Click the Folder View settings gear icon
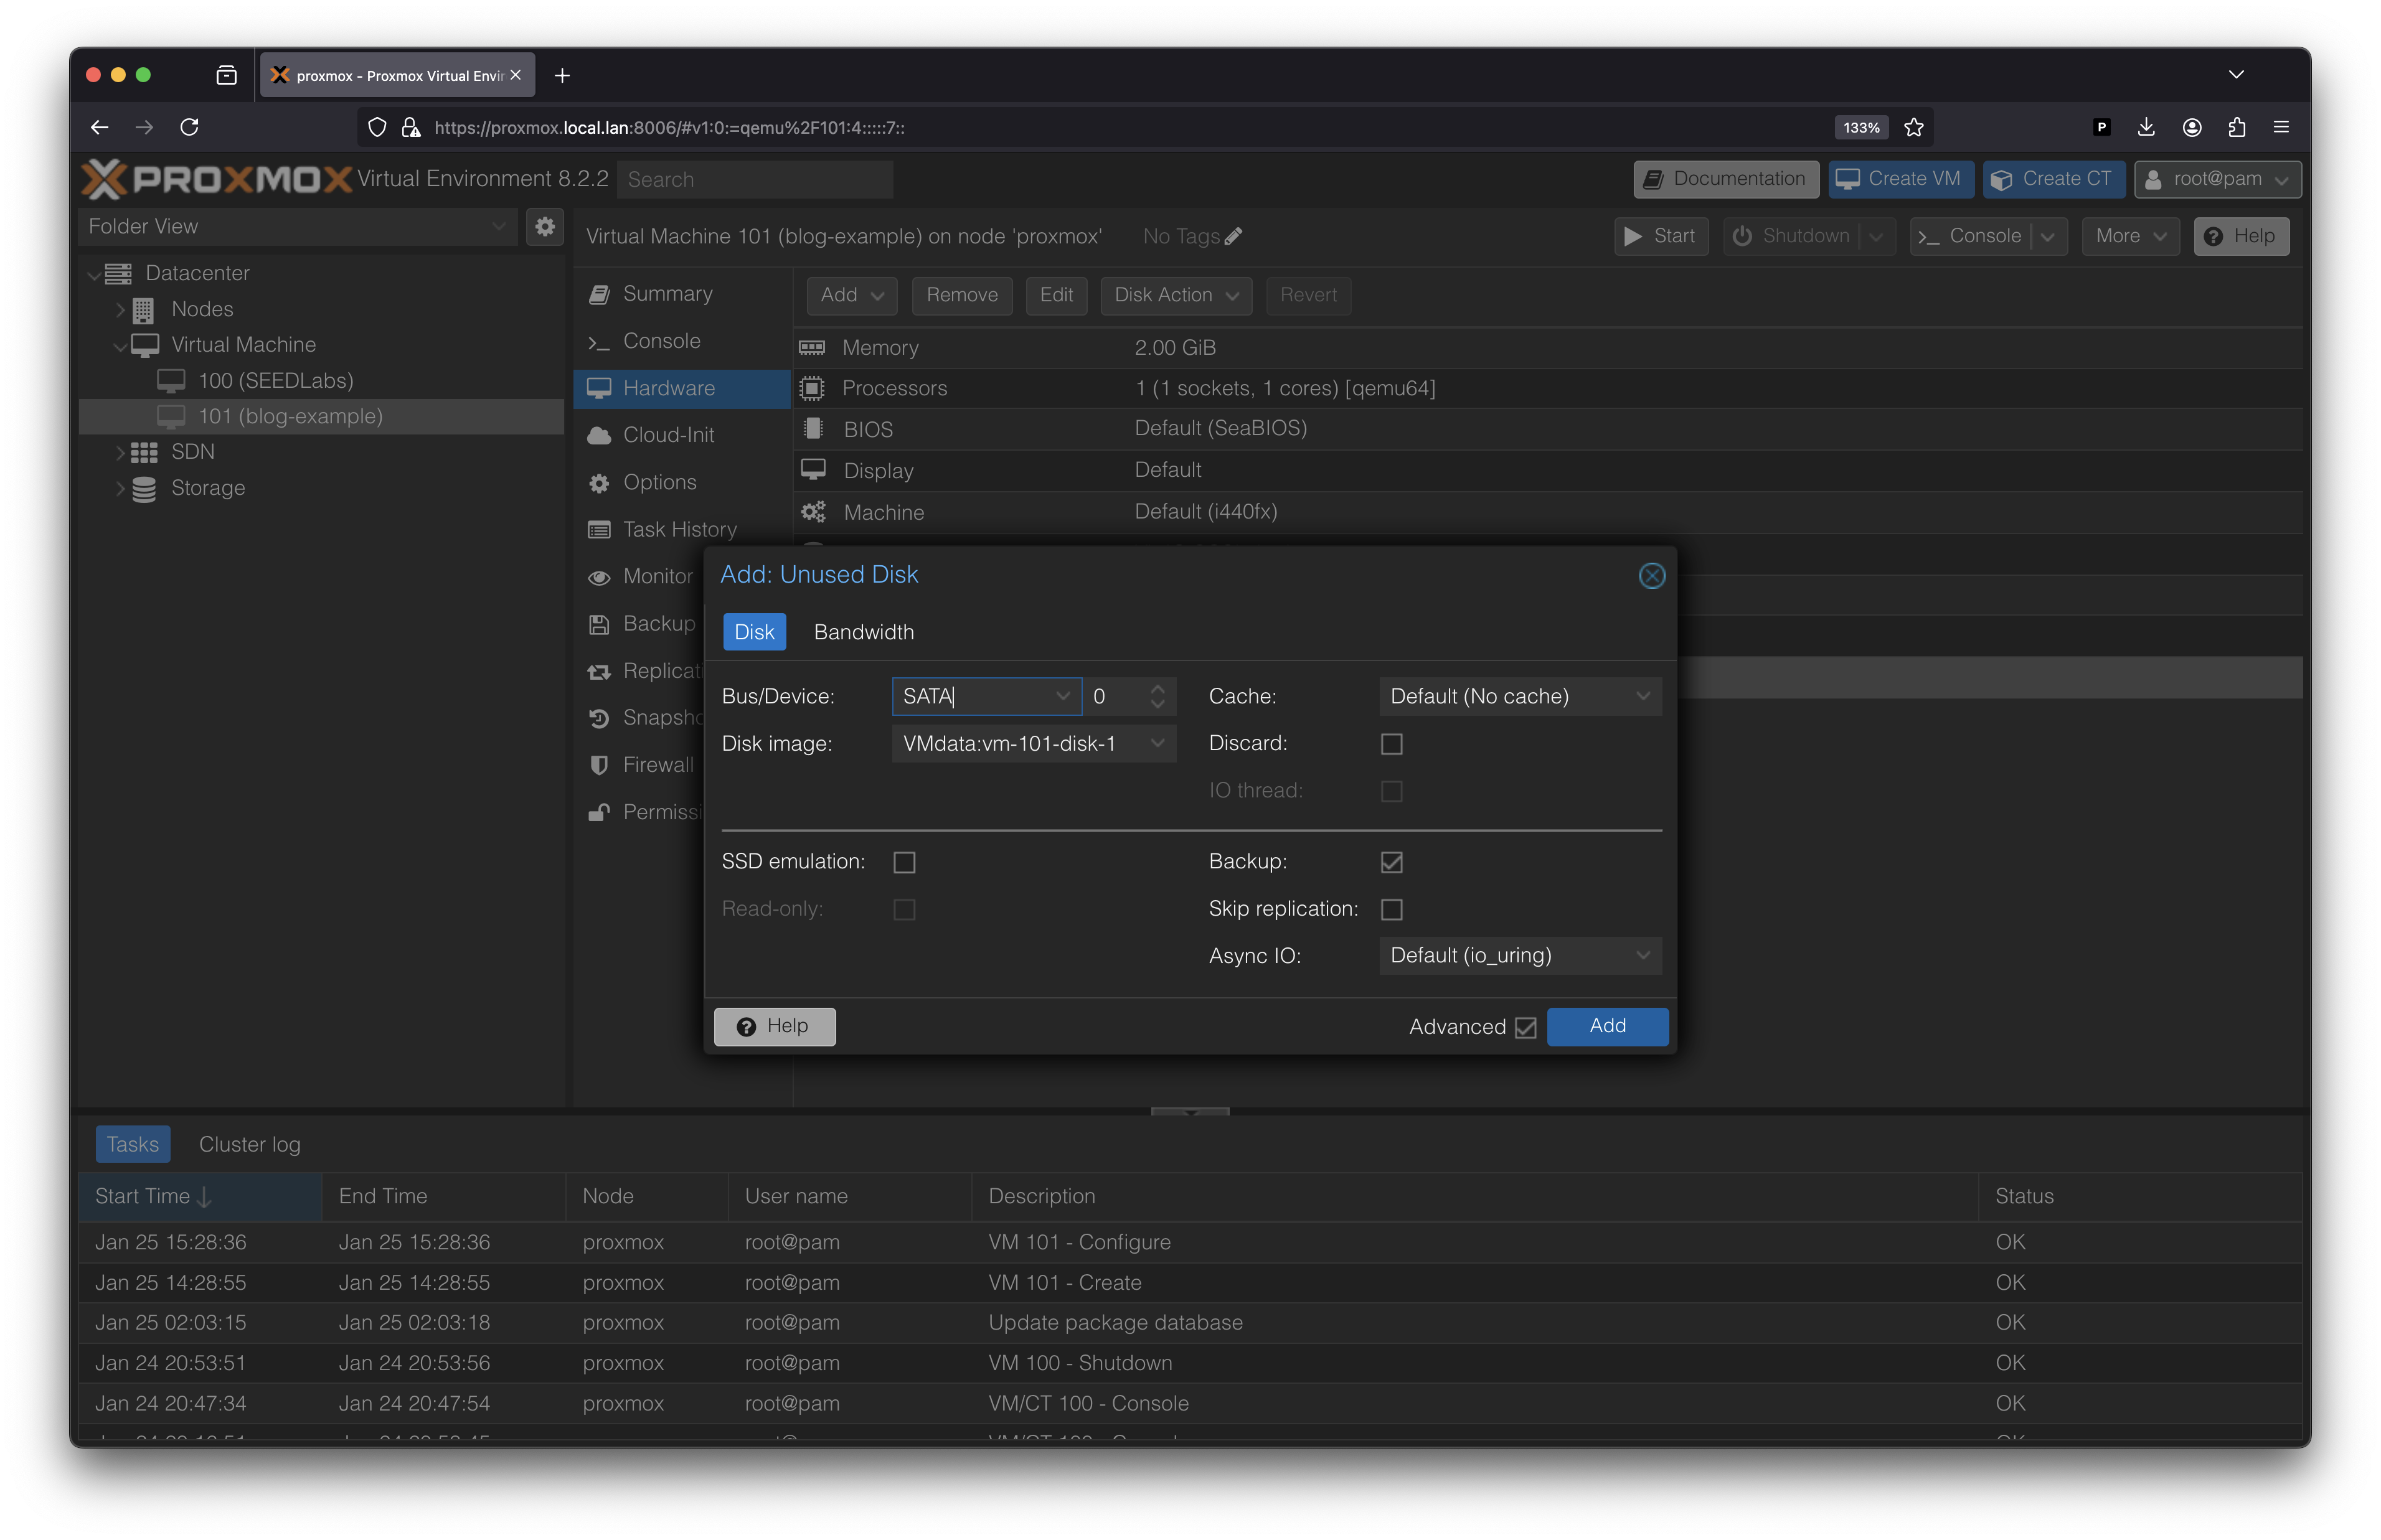 coord(545,226)
